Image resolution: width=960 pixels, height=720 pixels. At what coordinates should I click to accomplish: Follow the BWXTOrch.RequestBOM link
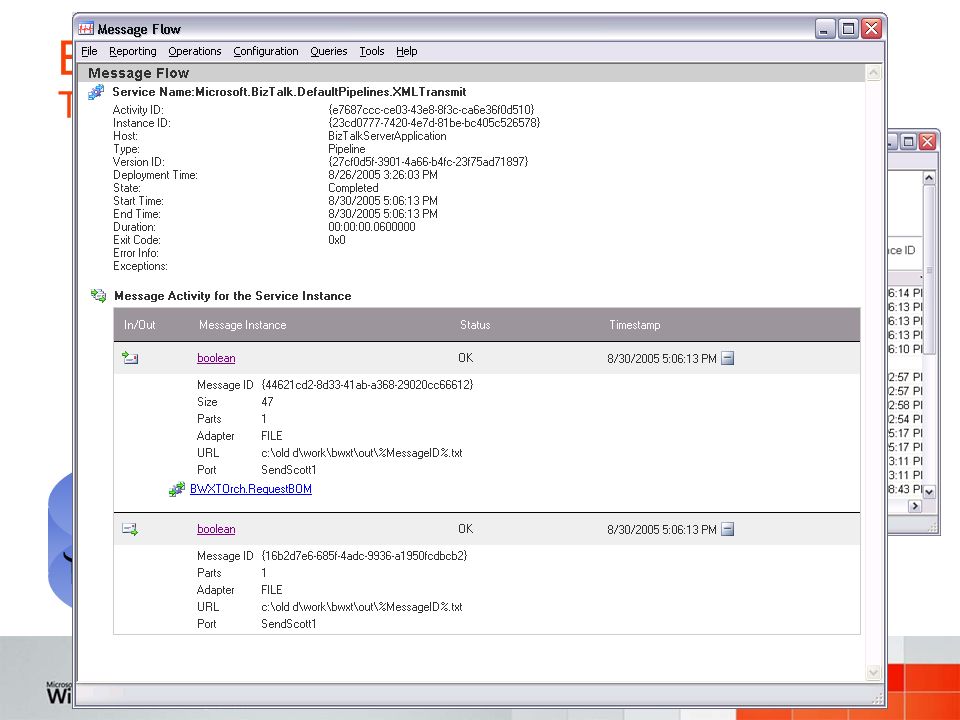tap(251, 489)
